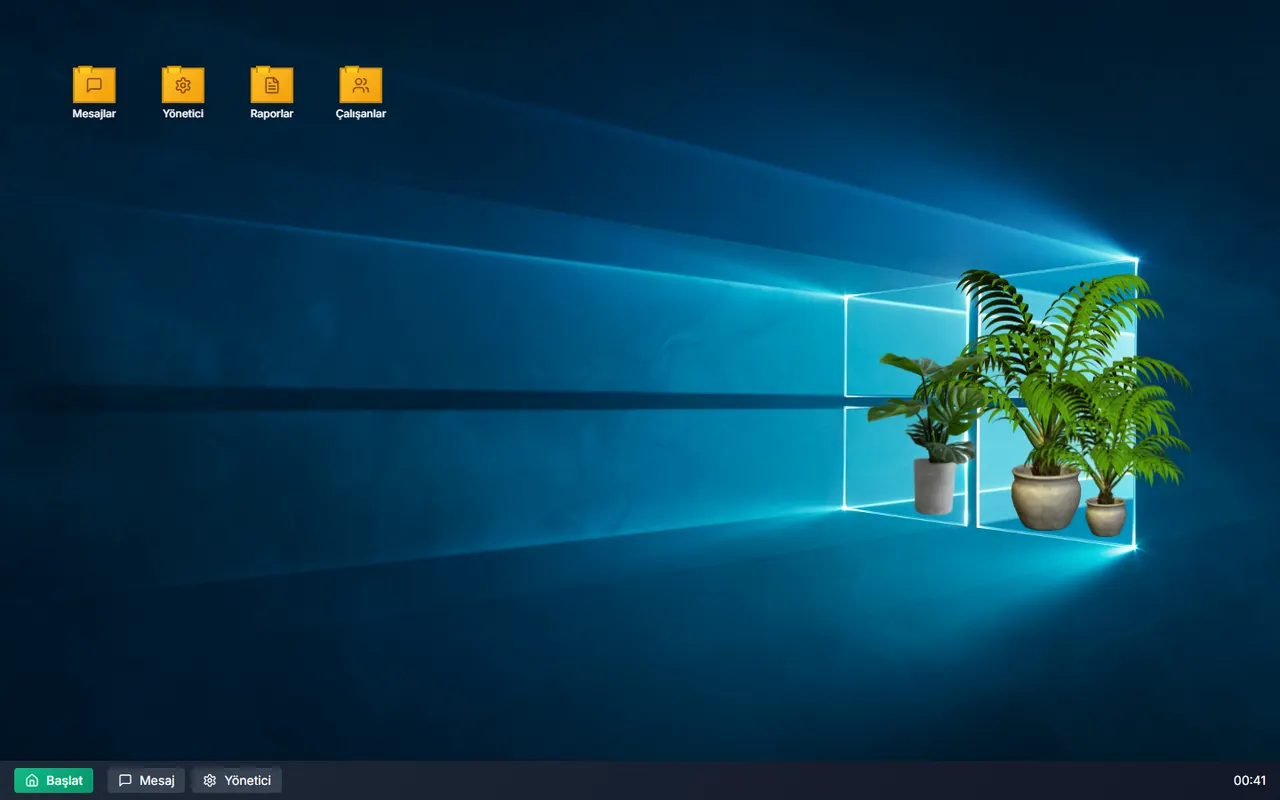Click the Başlat start button
Viewport: 1280px width, 800px height.
click(54, 780)
